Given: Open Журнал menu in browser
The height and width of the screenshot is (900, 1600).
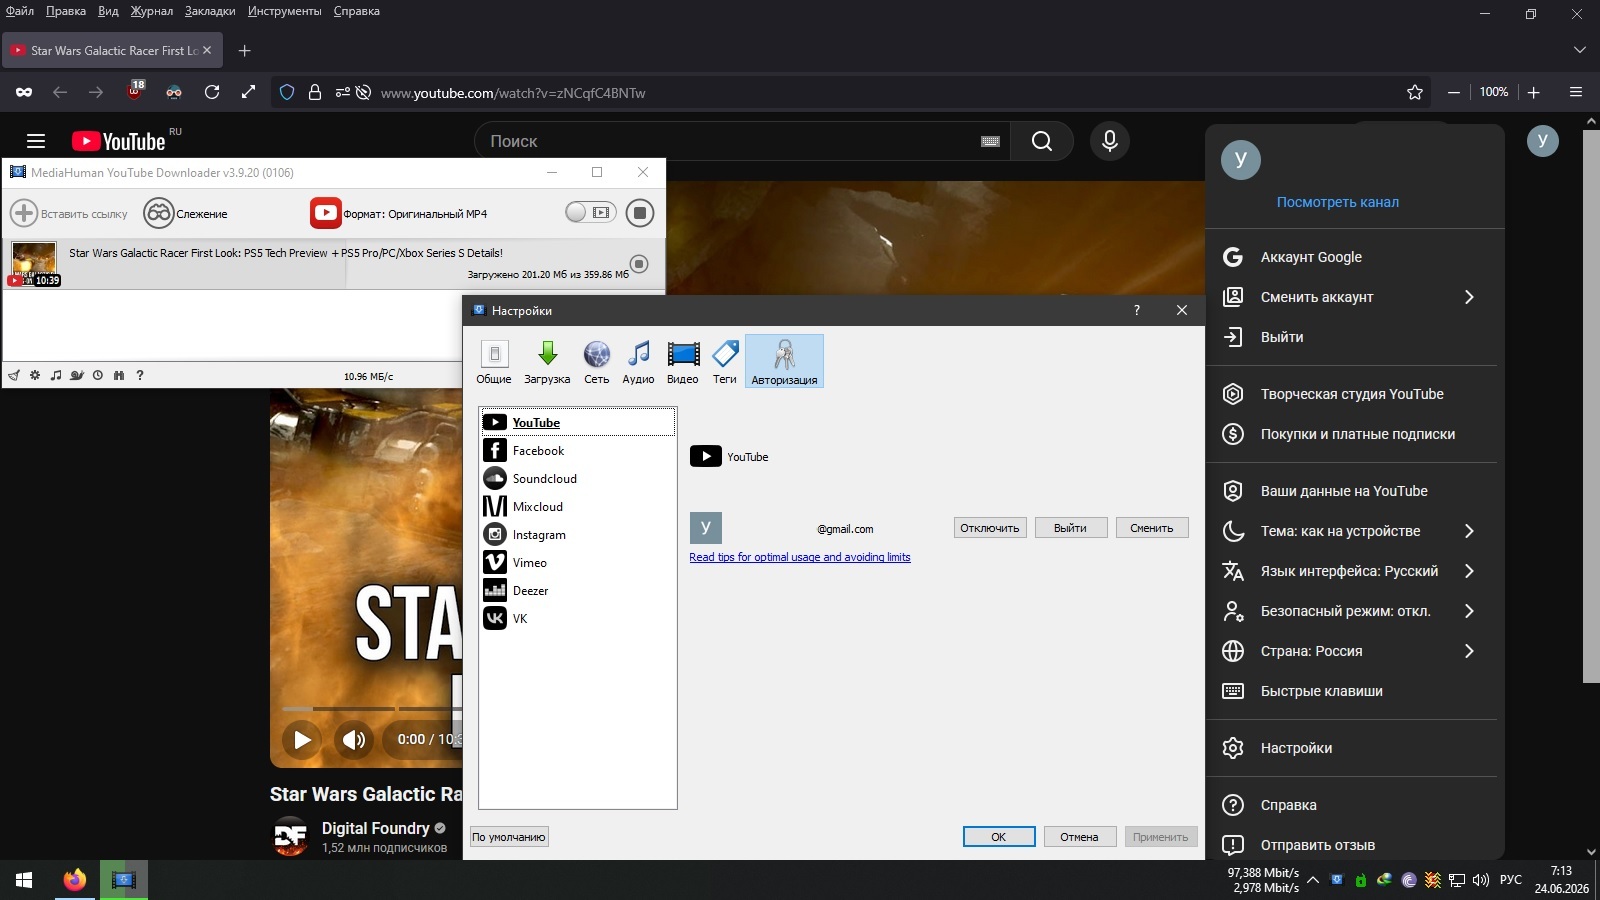Looking at the screenshot, I should [152, 11].
